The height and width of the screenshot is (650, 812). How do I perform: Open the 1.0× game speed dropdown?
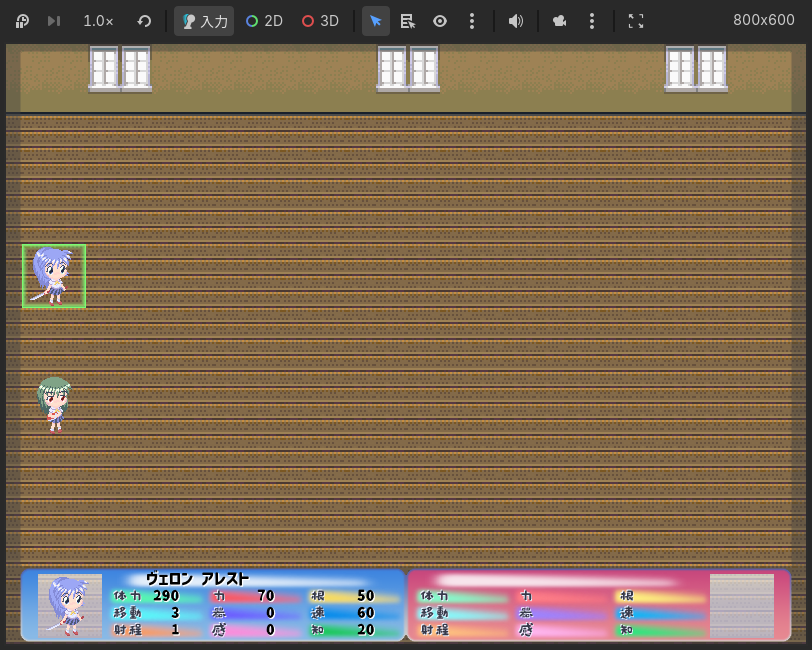click(x=98, y=21)
